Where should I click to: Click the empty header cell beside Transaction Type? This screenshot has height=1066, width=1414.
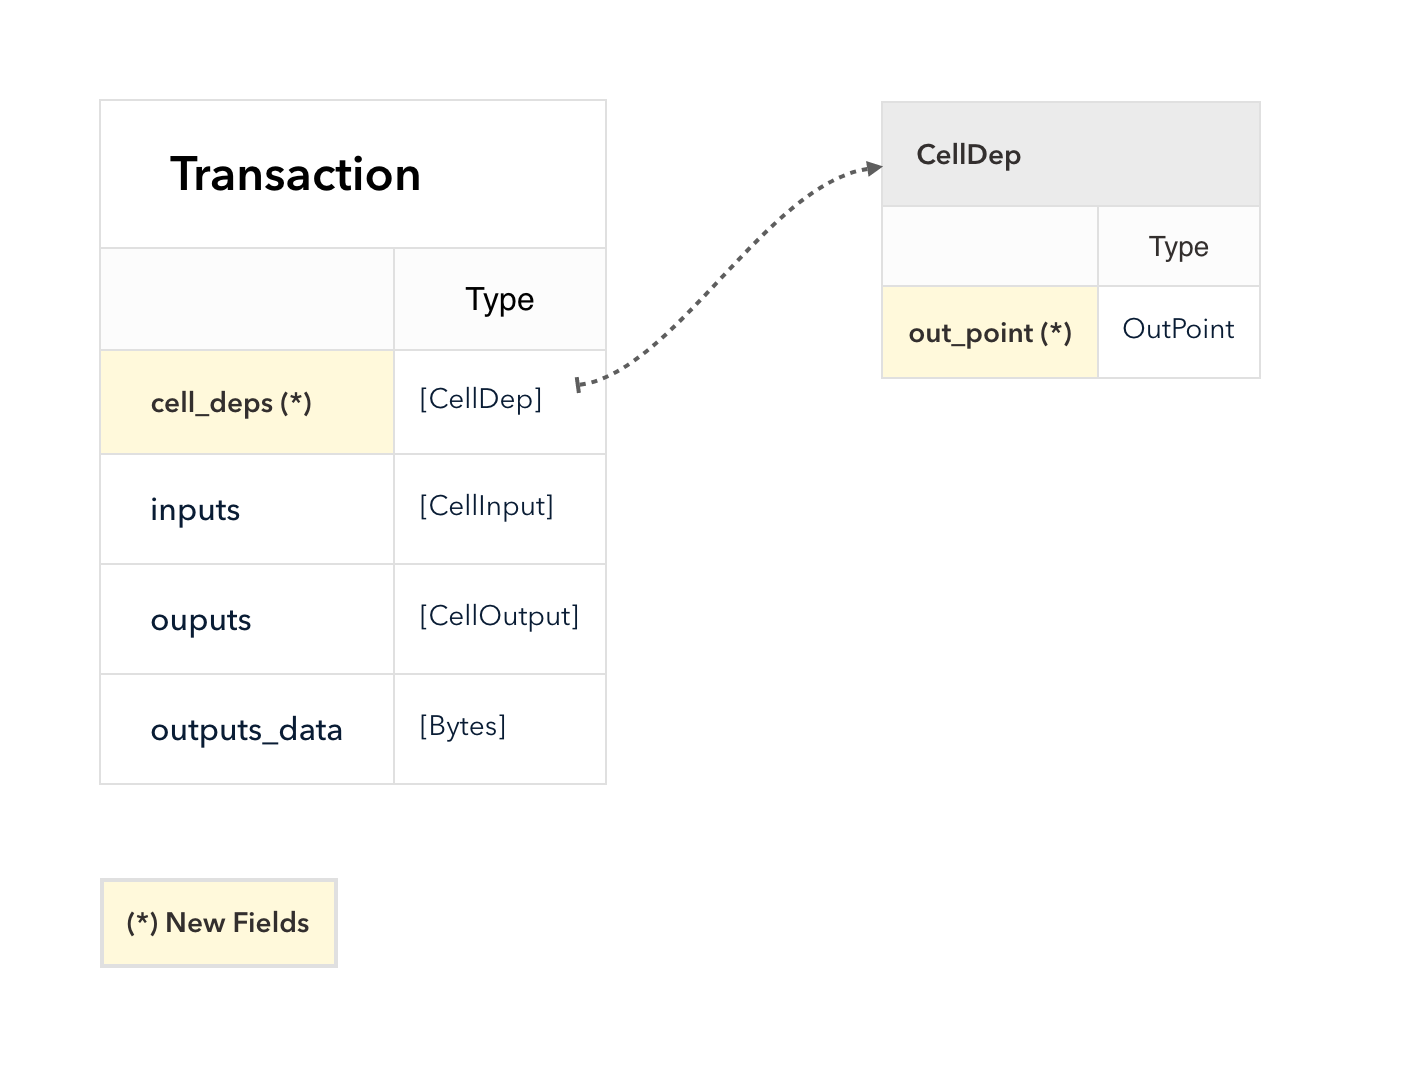point(247,299)
